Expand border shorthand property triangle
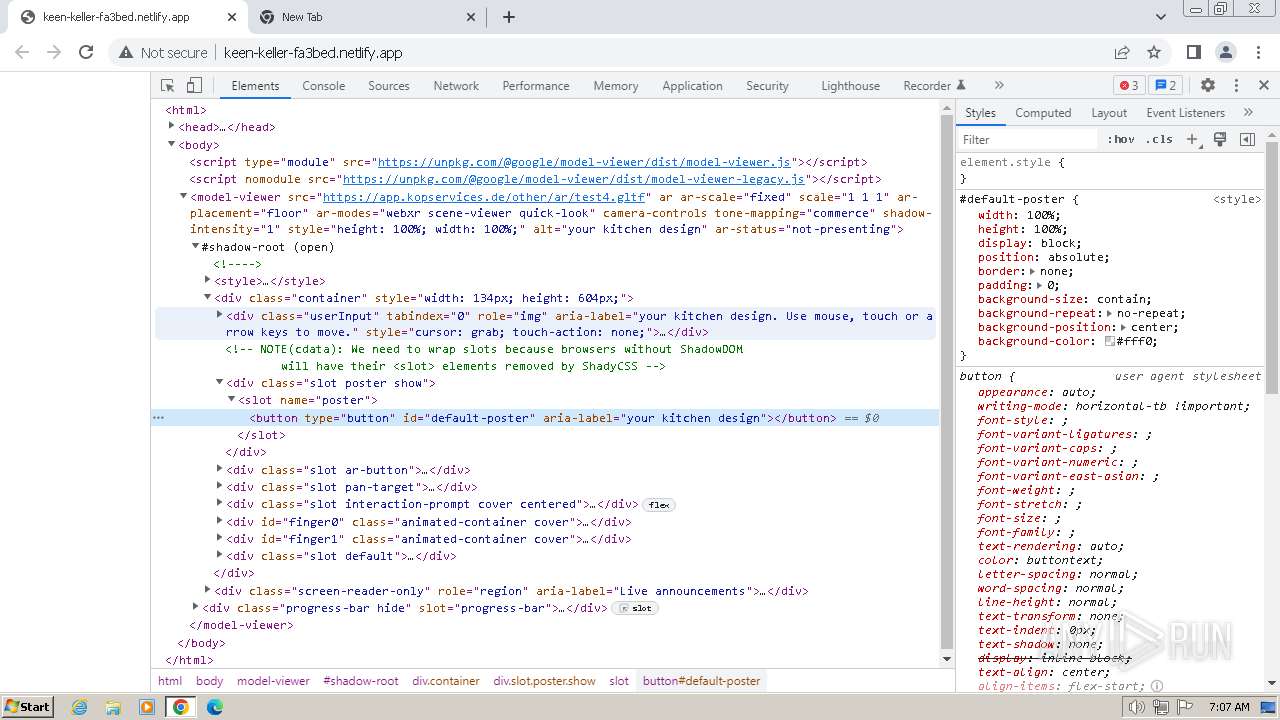Viewport: 1280px width, 720px height. pyautogui.click(x=1034, y=271)
